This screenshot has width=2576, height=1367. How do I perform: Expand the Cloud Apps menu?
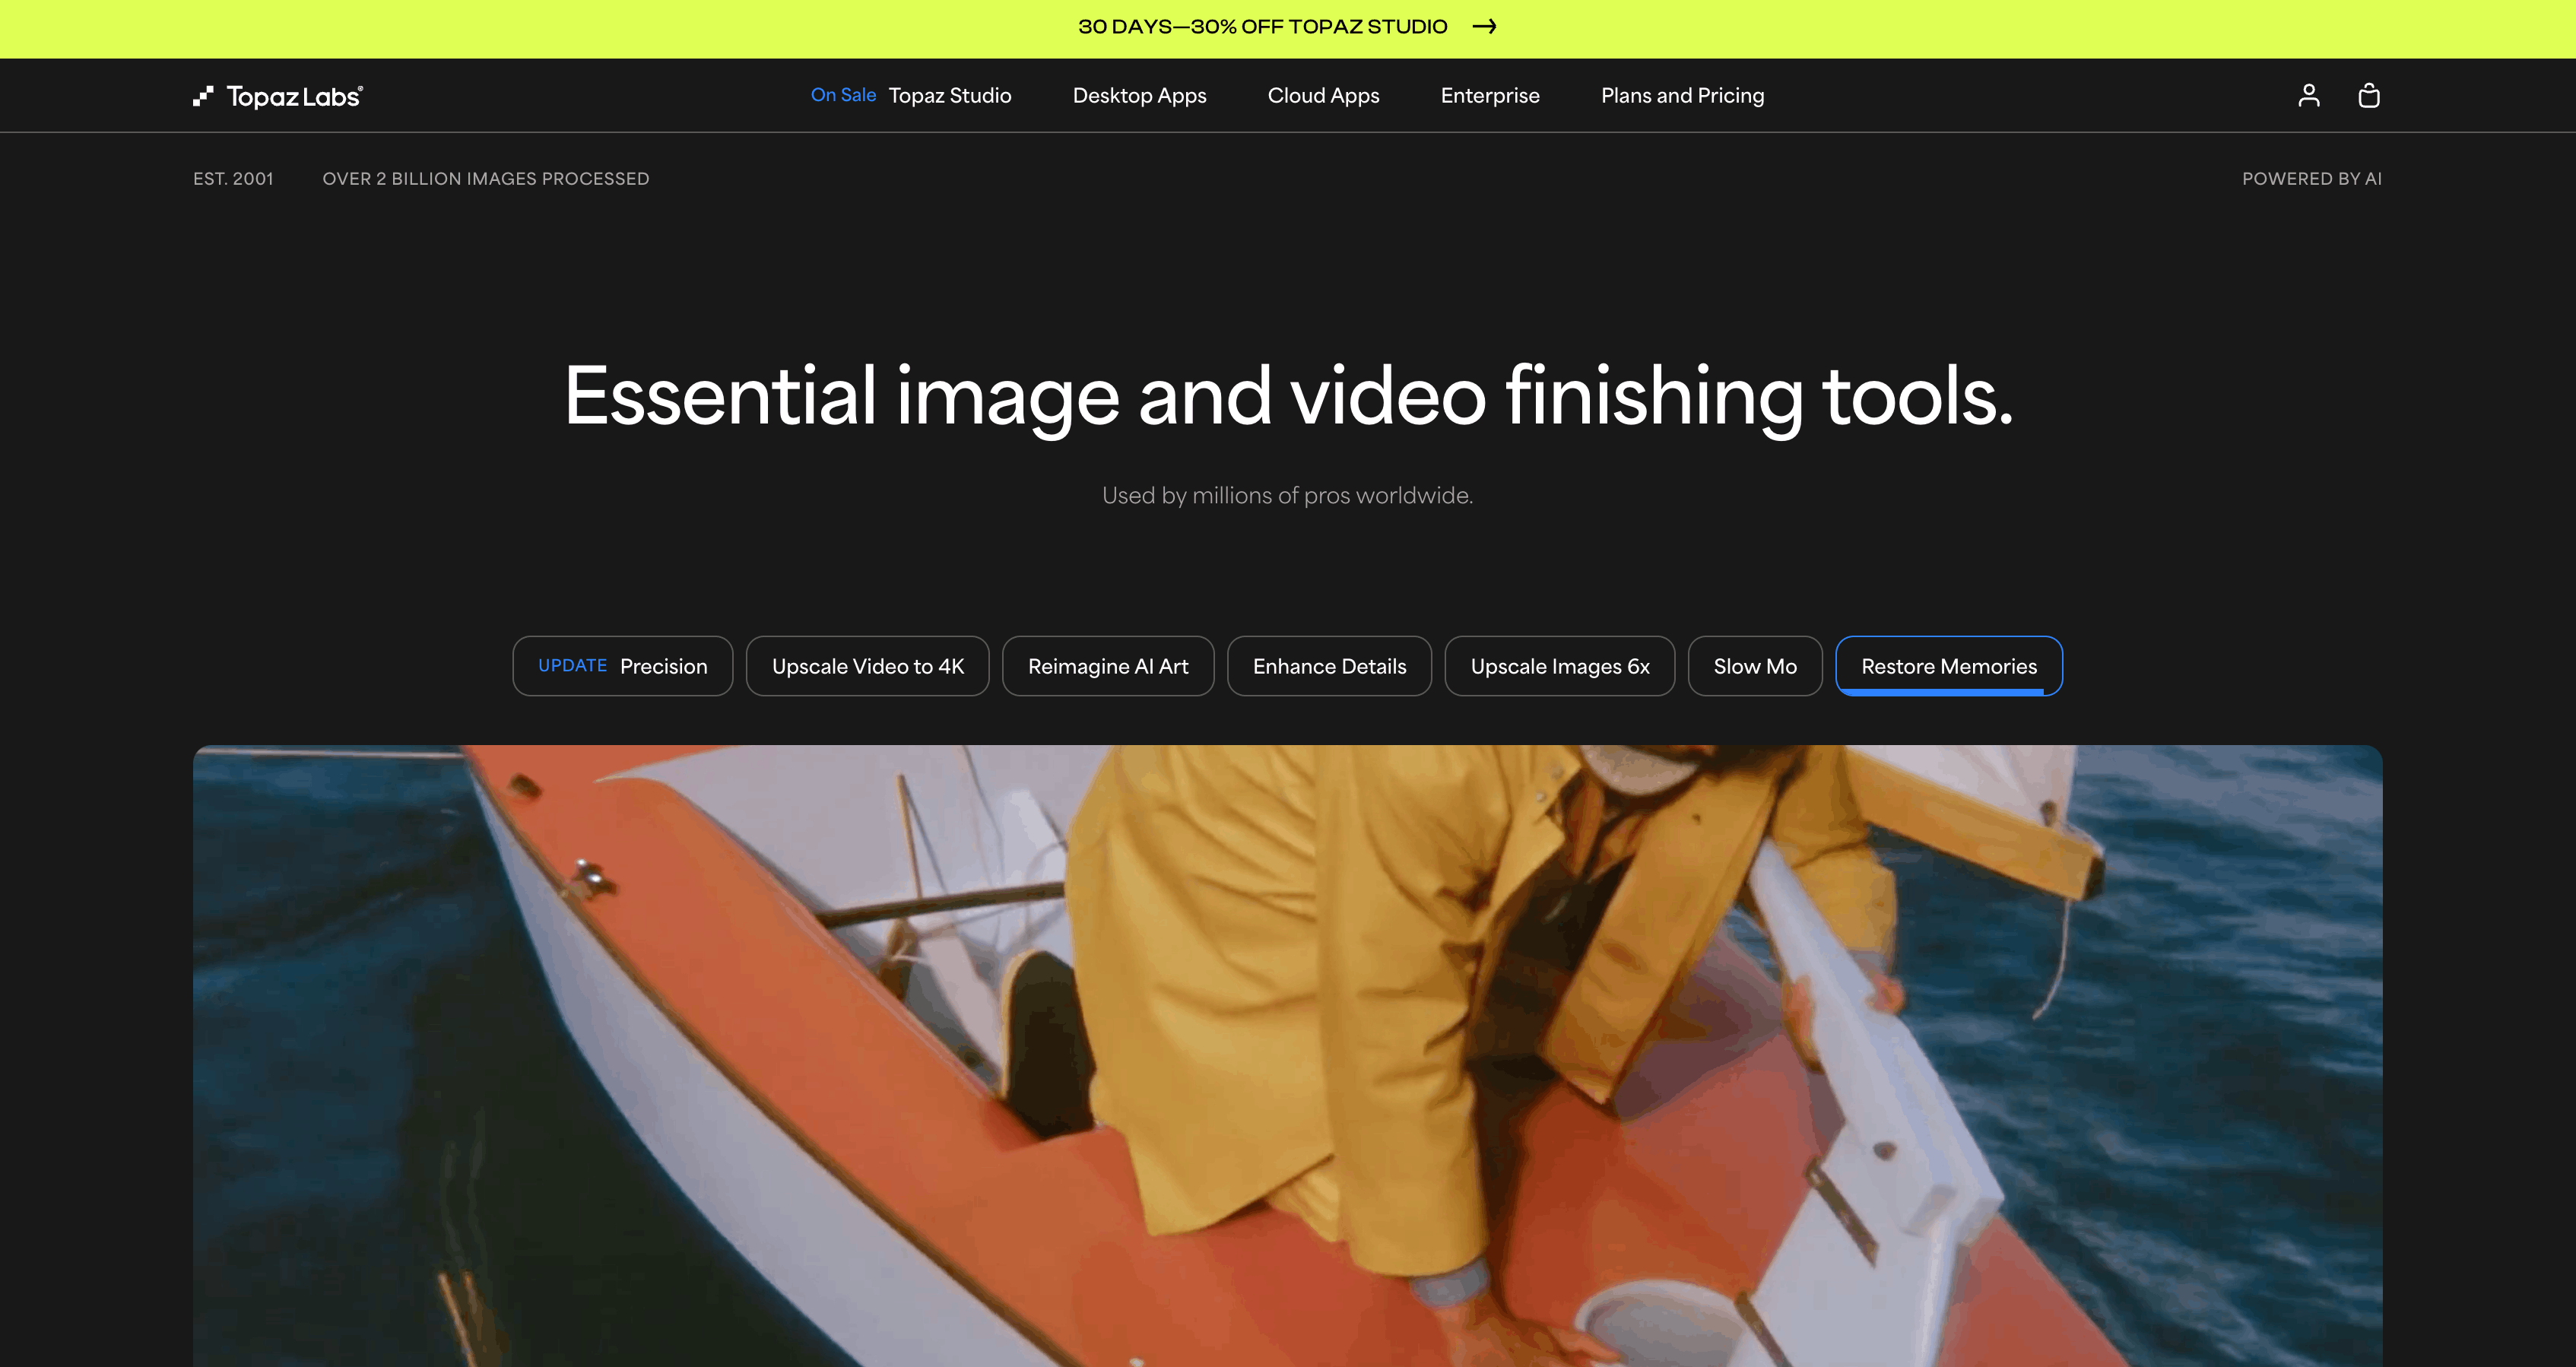[1323, 95]
